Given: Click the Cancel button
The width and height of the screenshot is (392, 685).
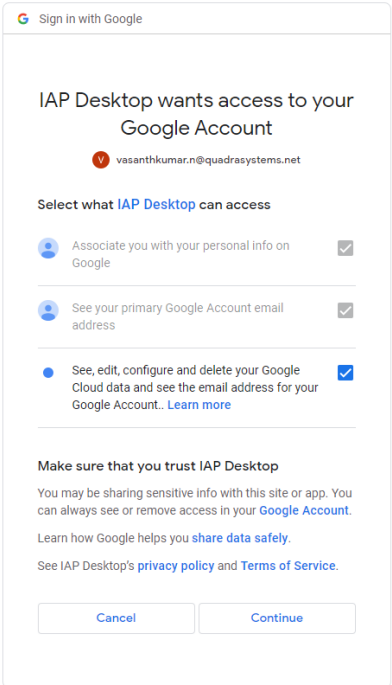Looking at the screenshot, I should click(x=116, y=618).
